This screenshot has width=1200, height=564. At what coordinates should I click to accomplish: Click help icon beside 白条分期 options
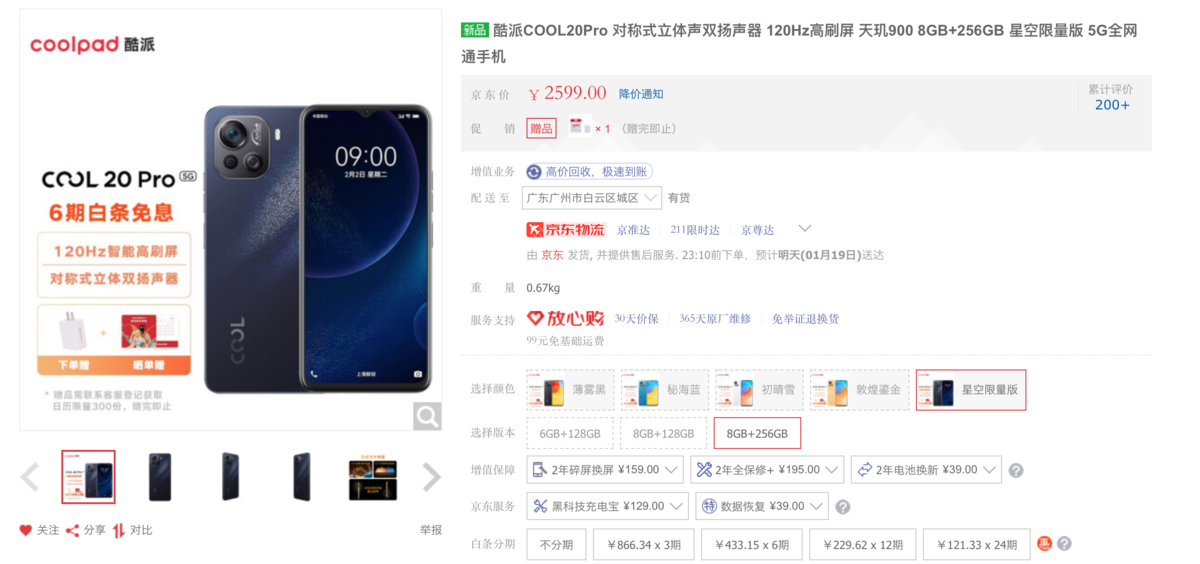tap(1064, 544)
